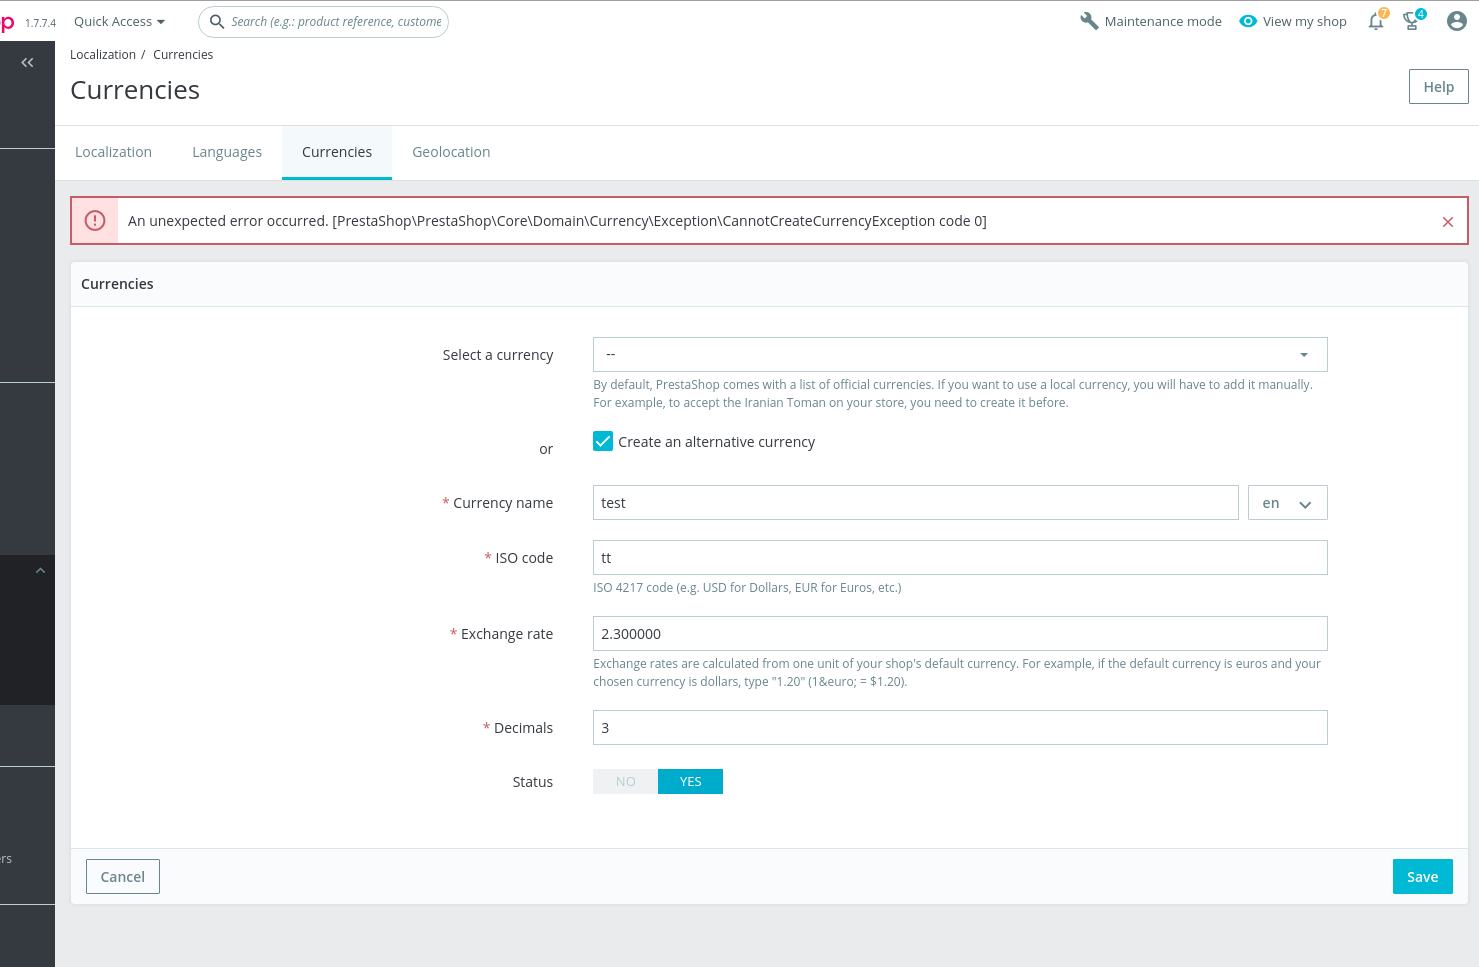Click the orders notification icon with badge
This screenshot has width=1479, height=967.
(1412, 21)
